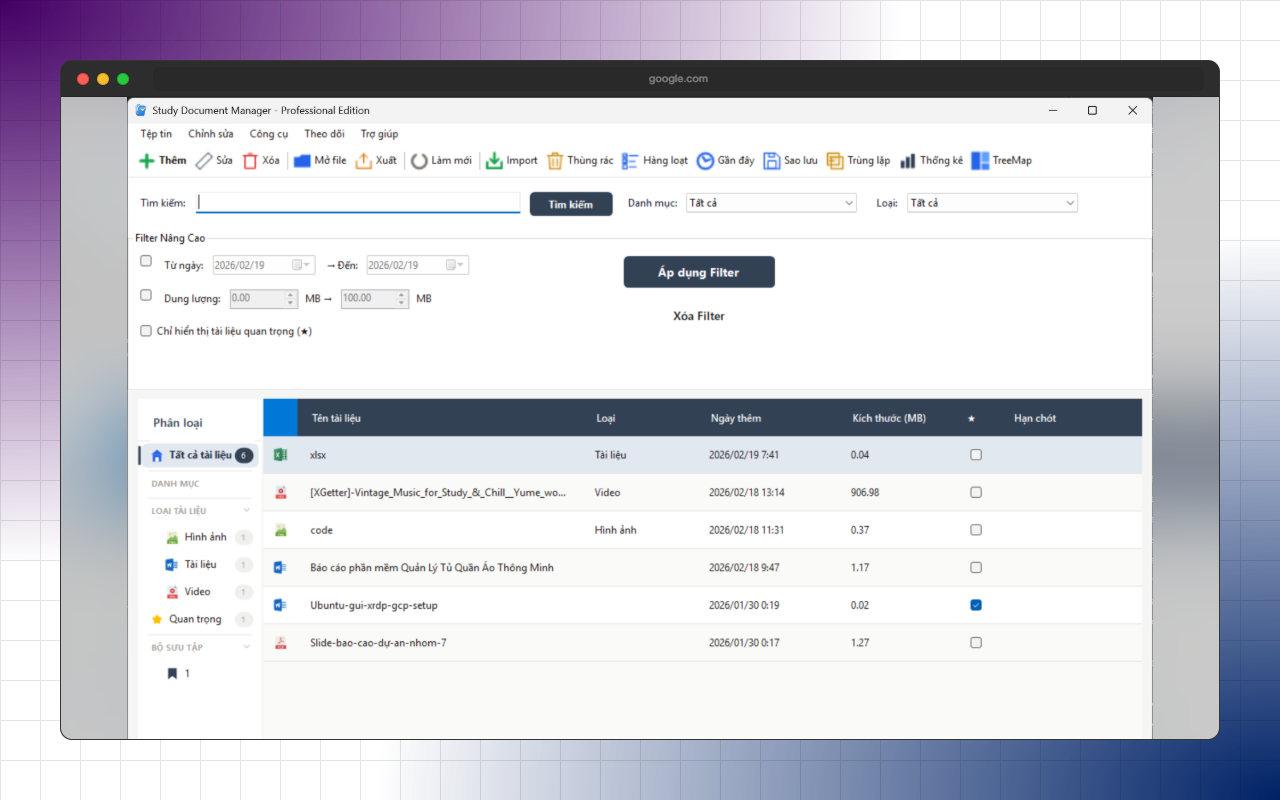Click Word icon of Báo cáo phần mềm row

click(x=280, y=568)
